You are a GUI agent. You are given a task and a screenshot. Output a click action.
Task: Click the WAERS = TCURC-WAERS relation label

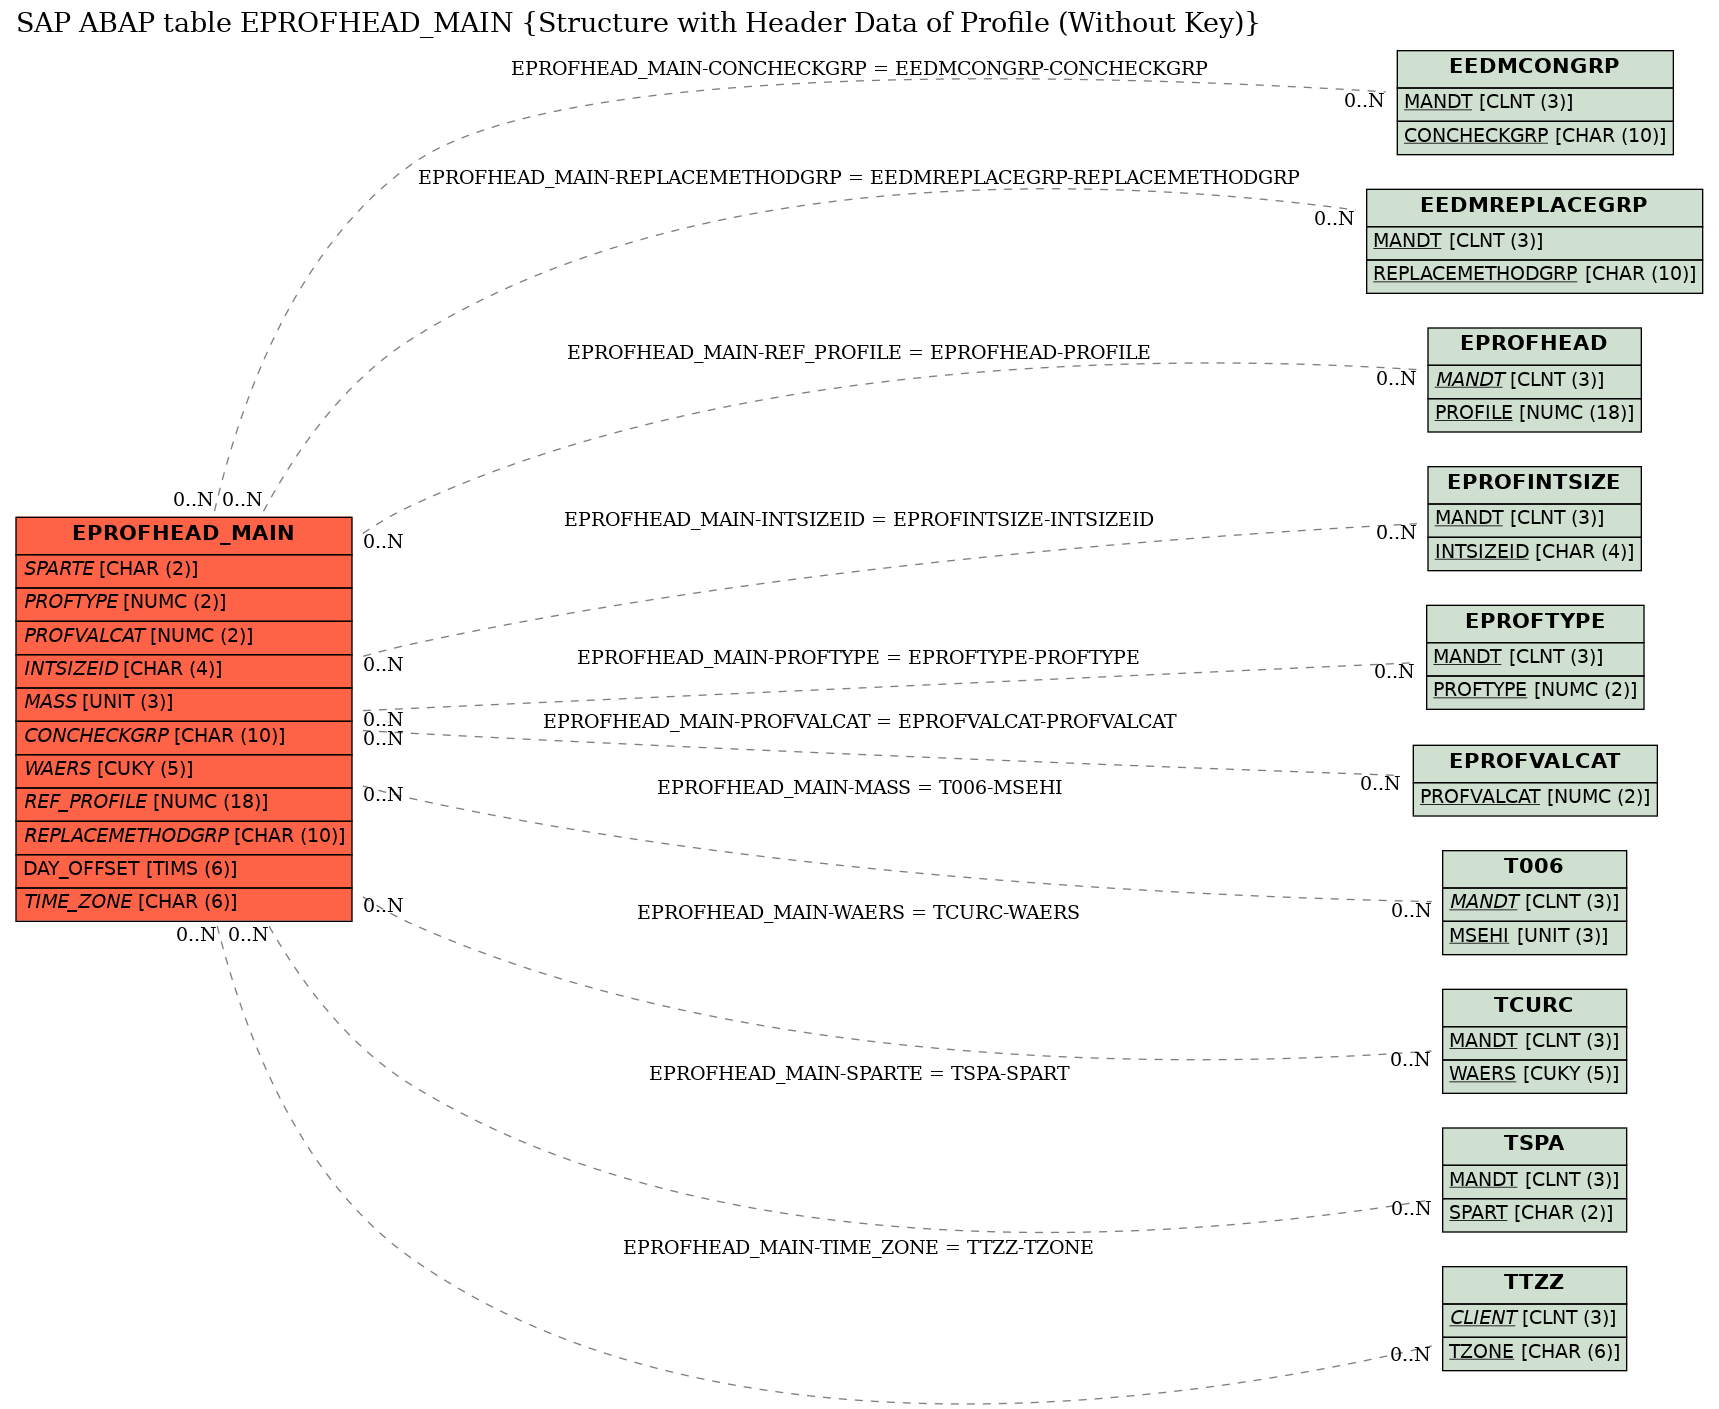coord(858,912)
